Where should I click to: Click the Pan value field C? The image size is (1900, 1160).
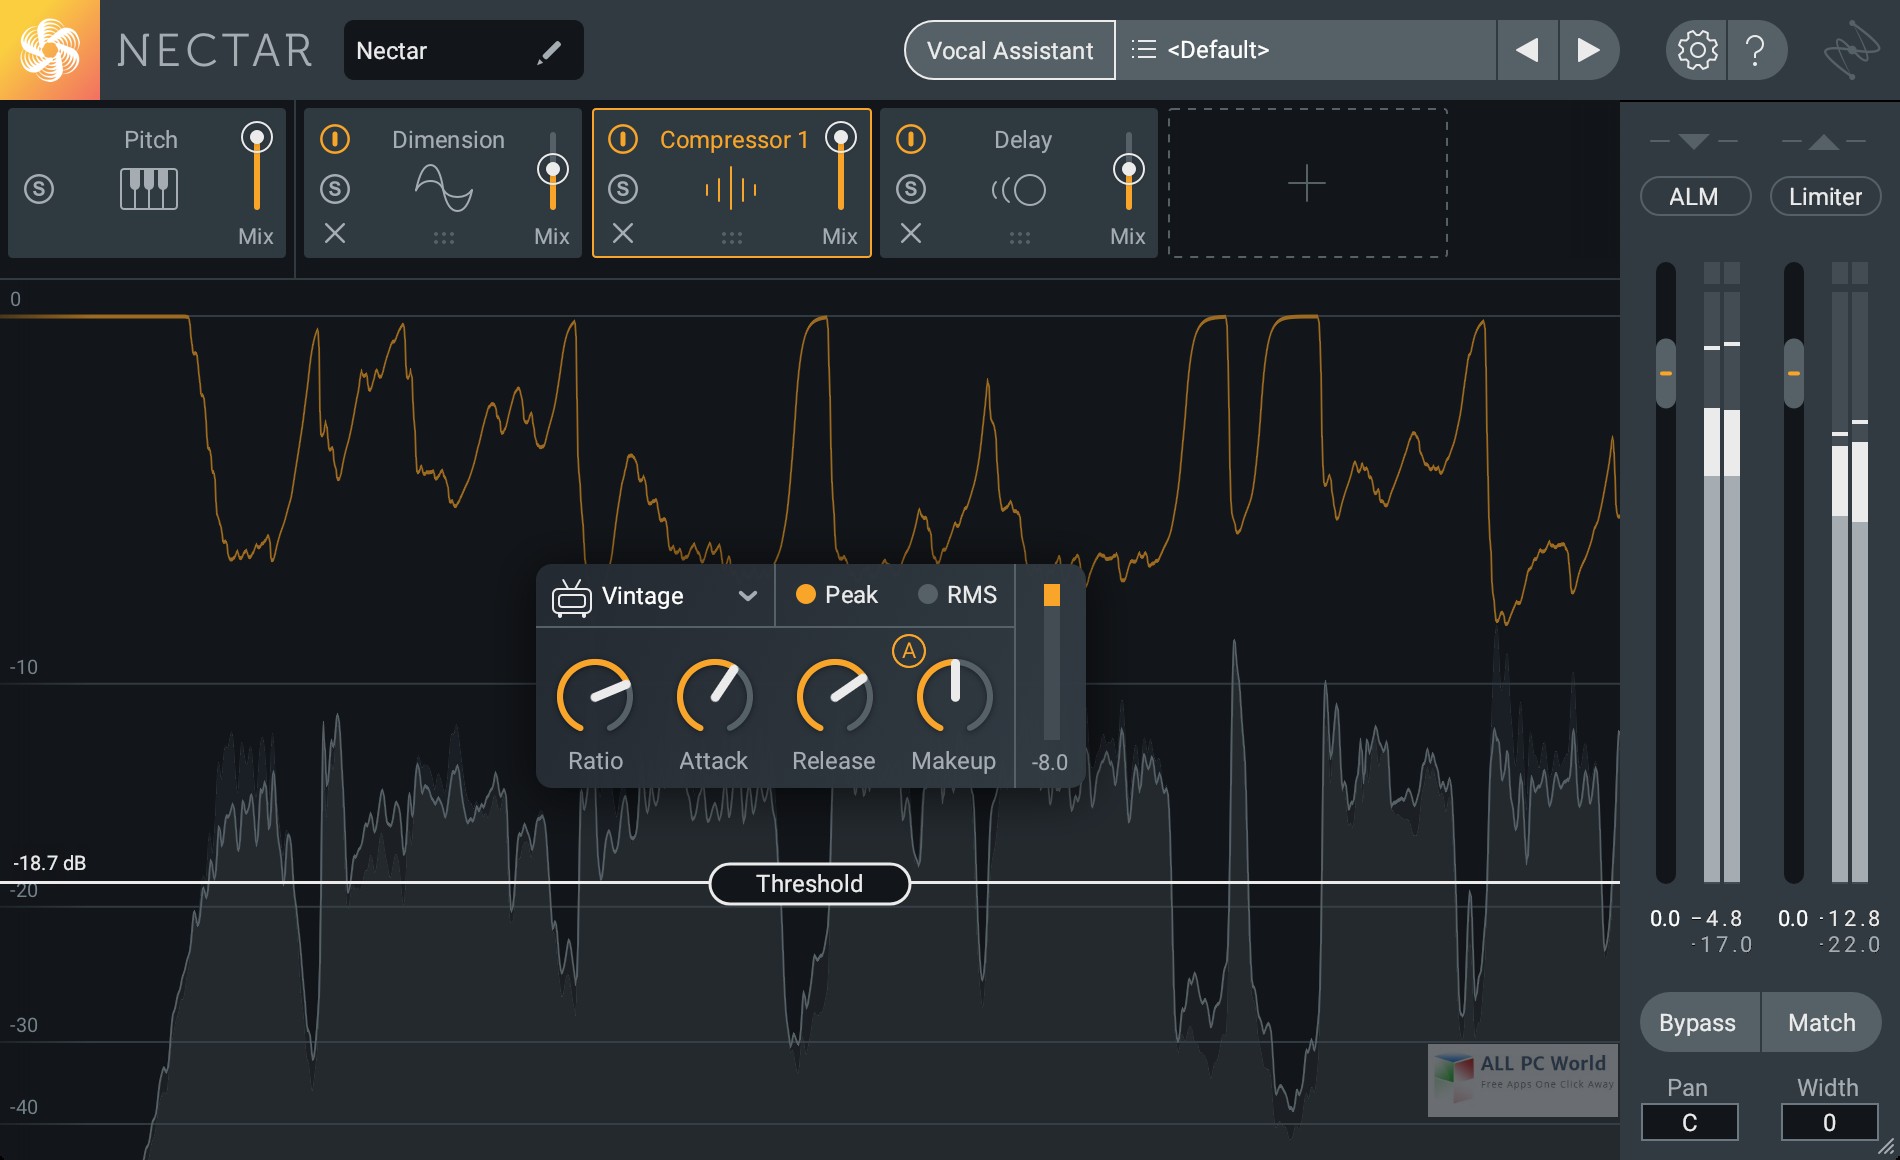tap(1689, 1122)
